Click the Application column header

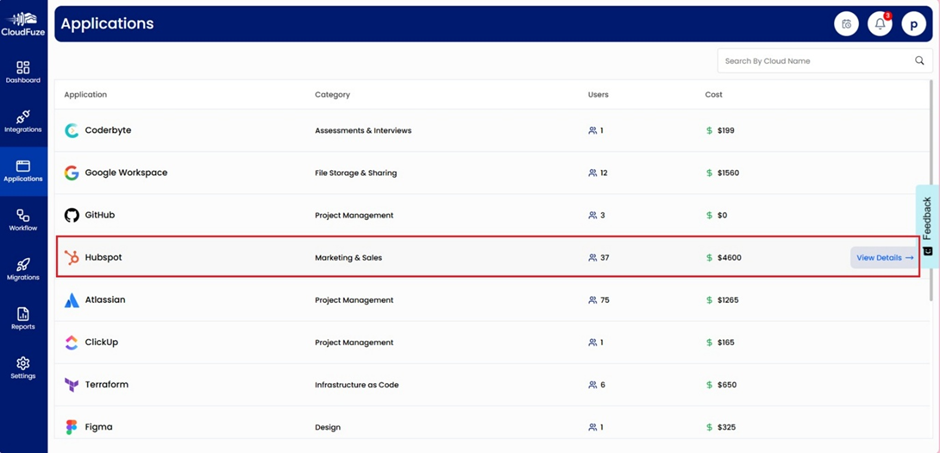pyautogui.click(x=86, y=95)
